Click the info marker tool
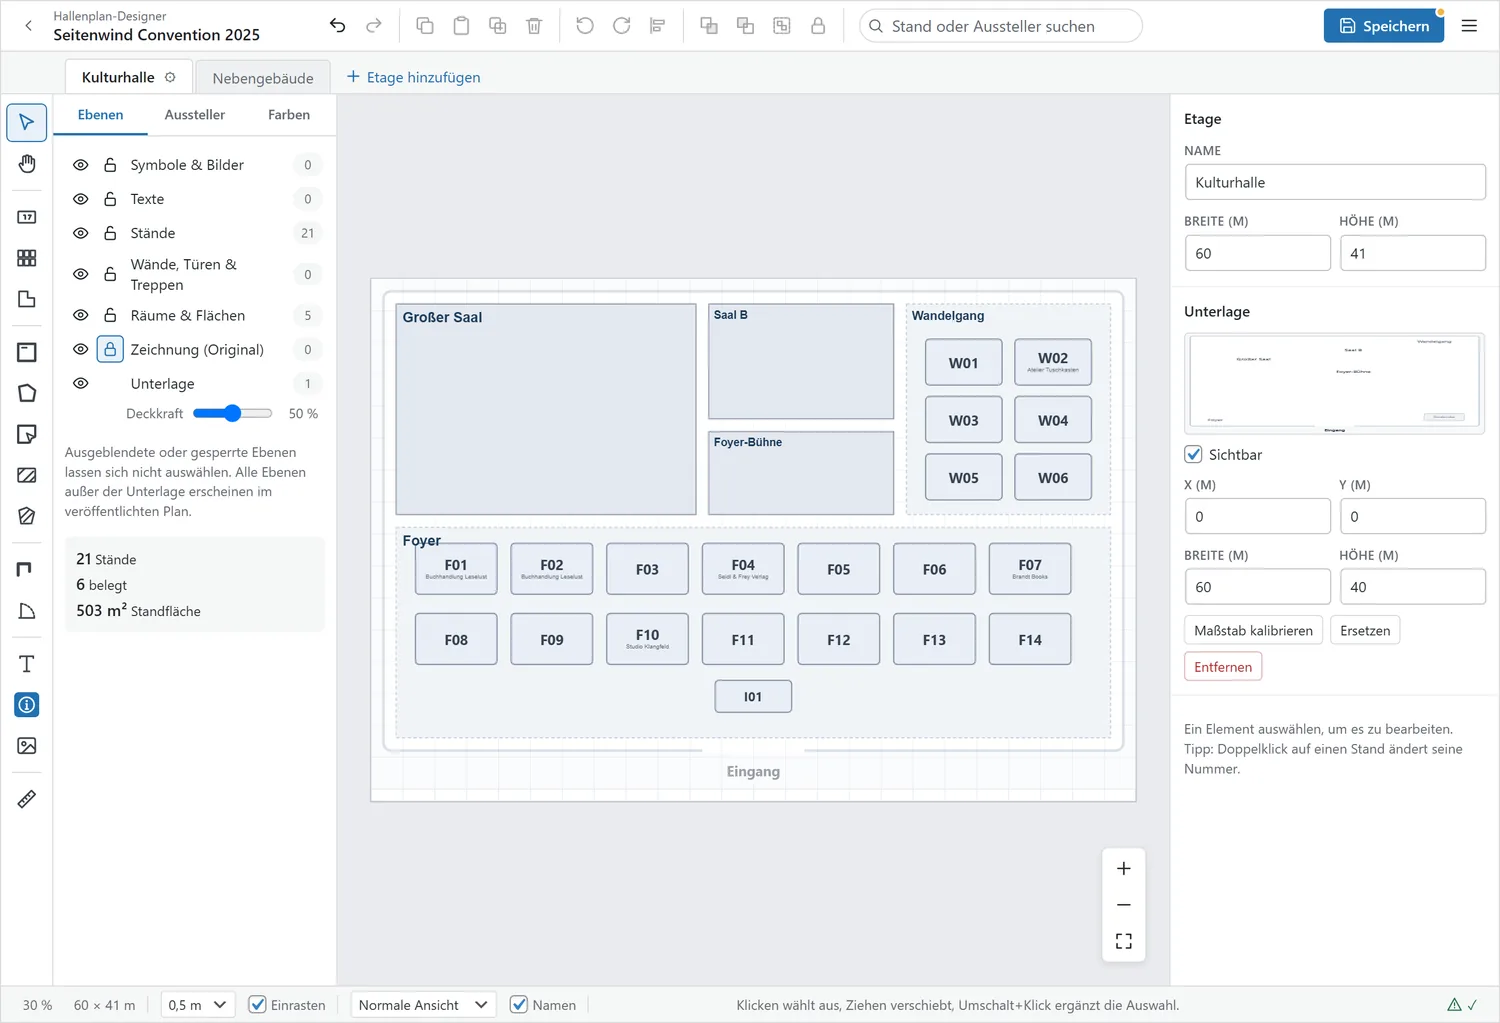 tap(27, 705)
